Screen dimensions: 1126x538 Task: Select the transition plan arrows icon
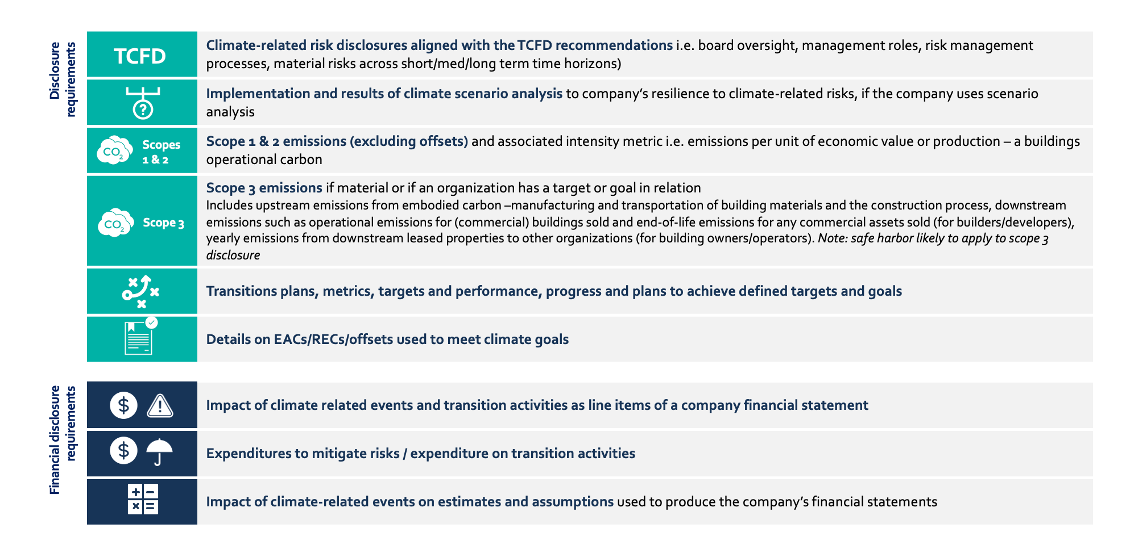[x=141, y=291]
